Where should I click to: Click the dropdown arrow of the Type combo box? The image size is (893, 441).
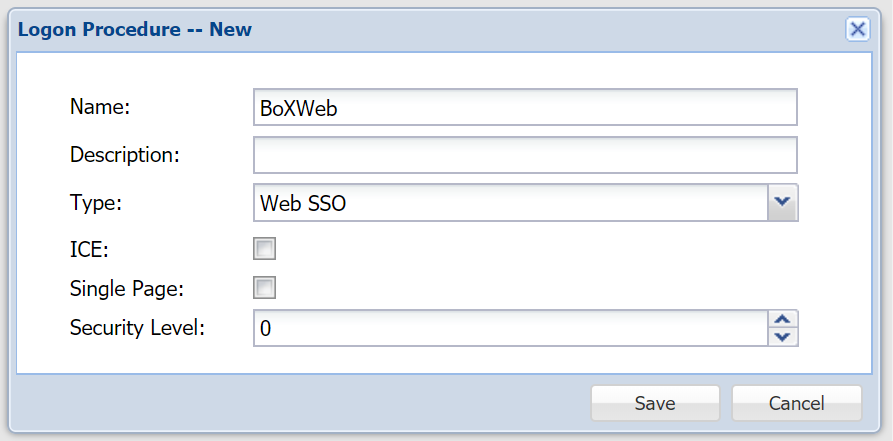783,203
